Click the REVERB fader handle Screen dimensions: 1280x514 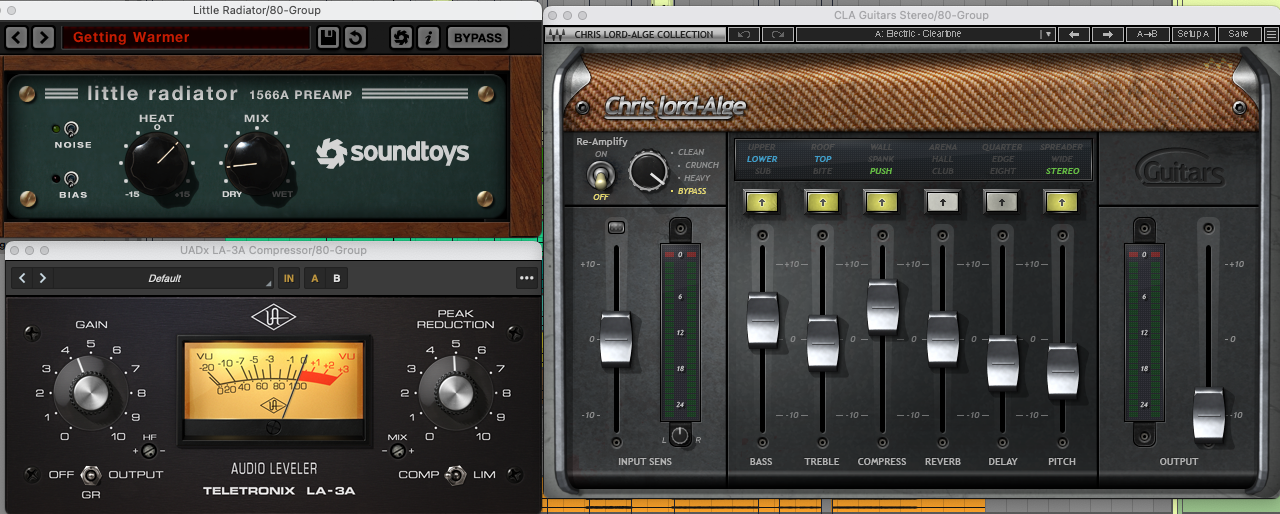tap(942, 338)
